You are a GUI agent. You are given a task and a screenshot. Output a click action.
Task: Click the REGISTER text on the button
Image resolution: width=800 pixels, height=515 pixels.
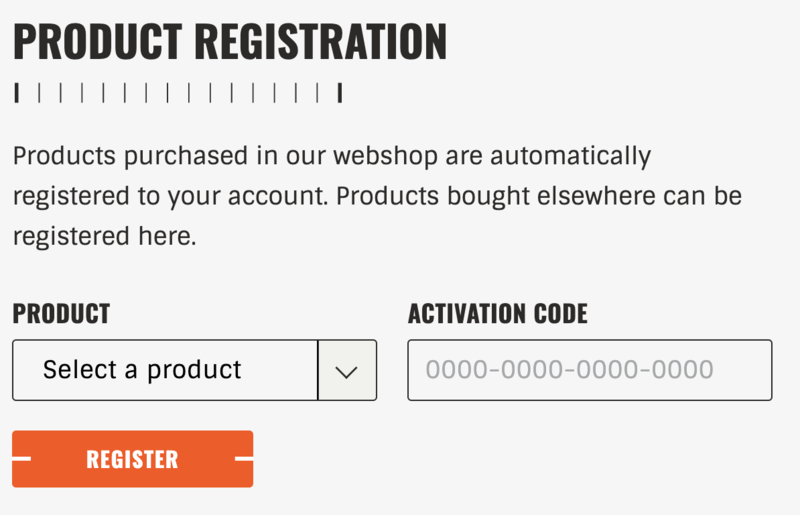pos(132,459)
